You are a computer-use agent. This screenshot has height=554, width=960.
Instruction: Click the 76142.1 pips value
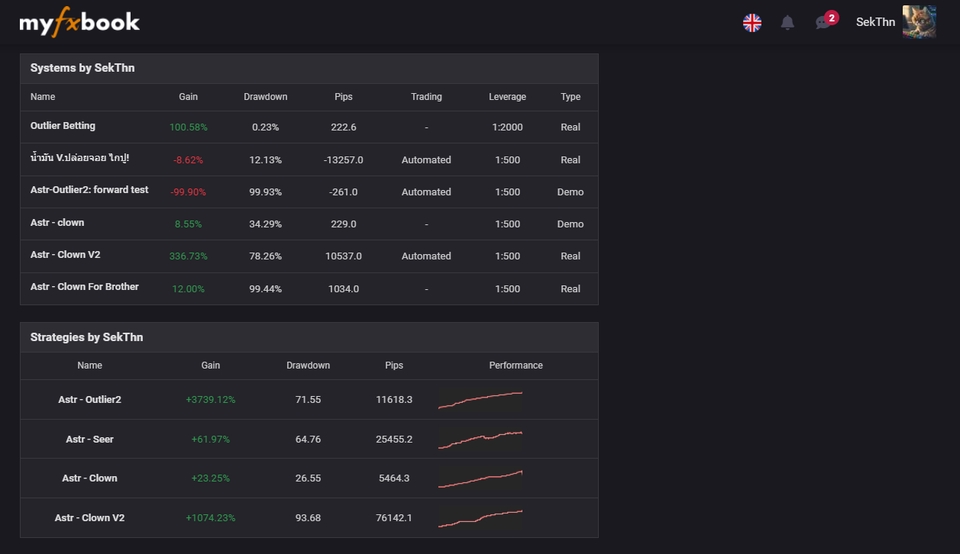tap(394, 518)
